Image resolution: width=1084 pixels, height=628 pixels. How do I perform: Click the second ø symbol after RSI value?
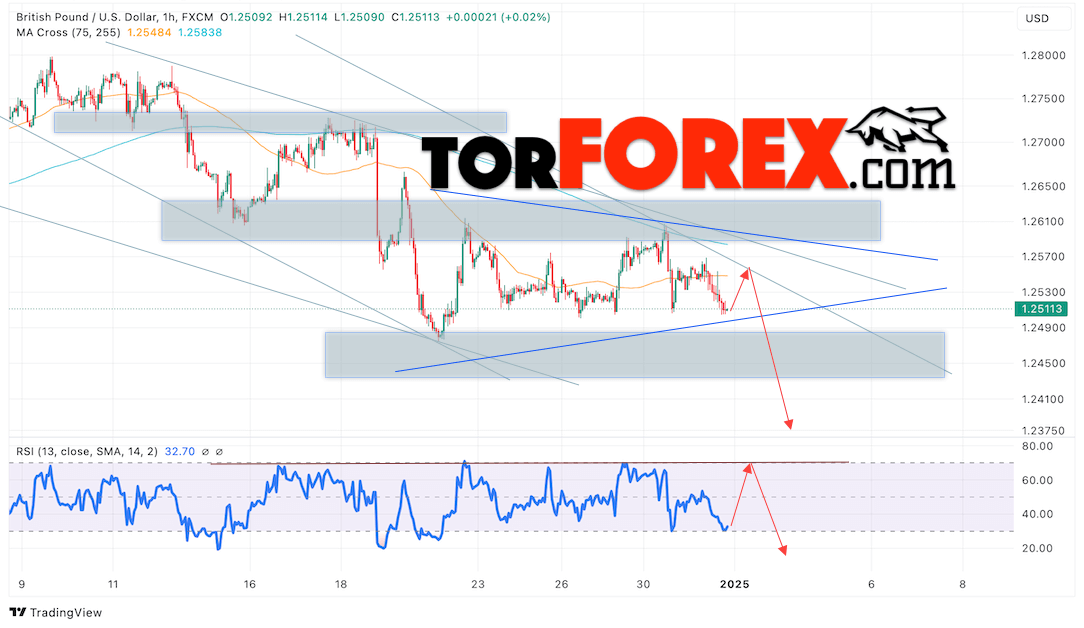point(219,452)
